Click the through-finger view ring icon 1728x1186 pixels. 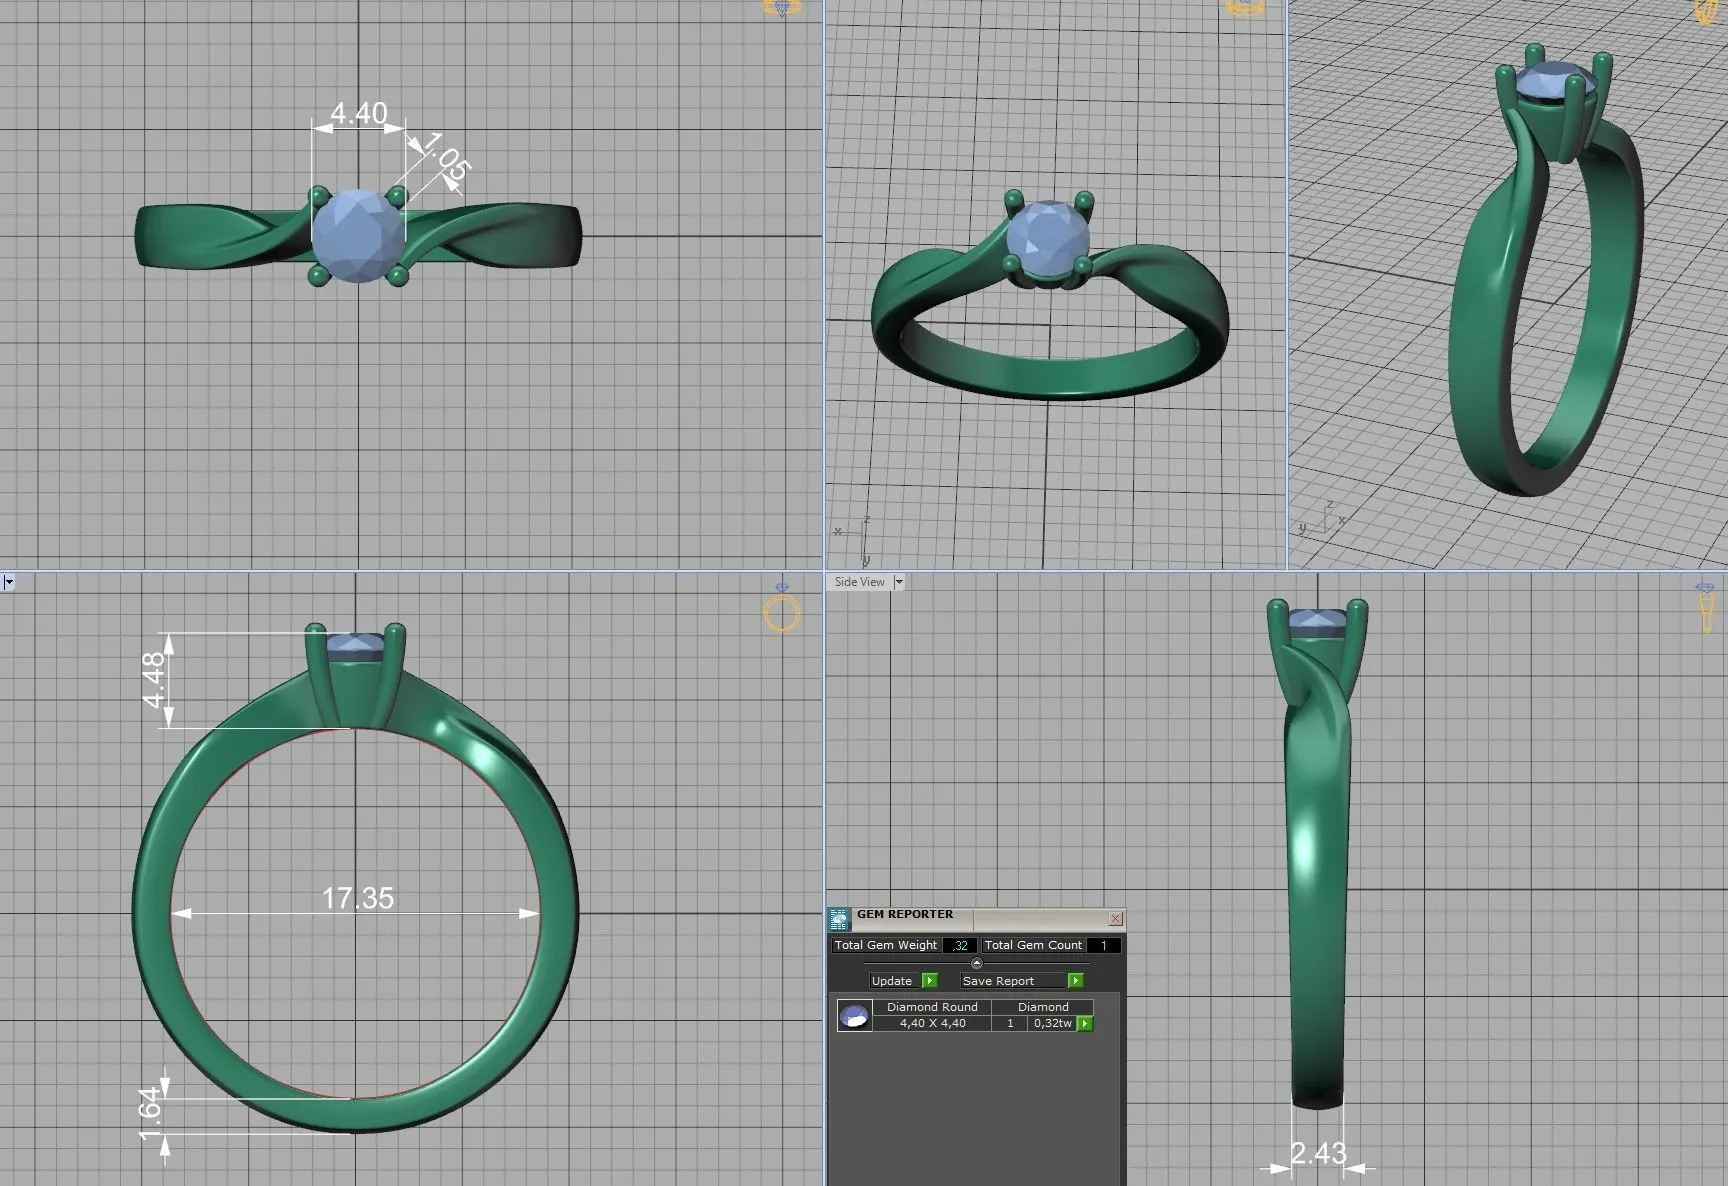pos(781,610)
